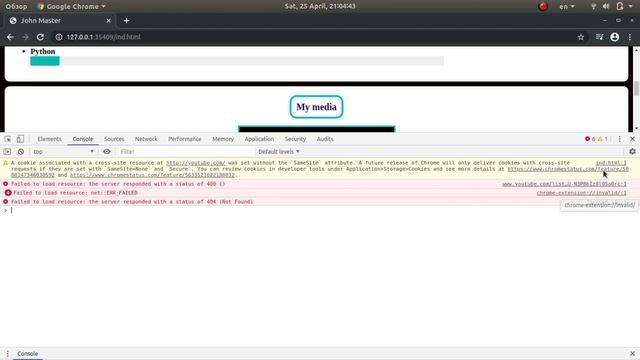Image resolution: width=640 pixels, height=360 pixels.
Task: Open console settings gear
Action: coord(632,151)
